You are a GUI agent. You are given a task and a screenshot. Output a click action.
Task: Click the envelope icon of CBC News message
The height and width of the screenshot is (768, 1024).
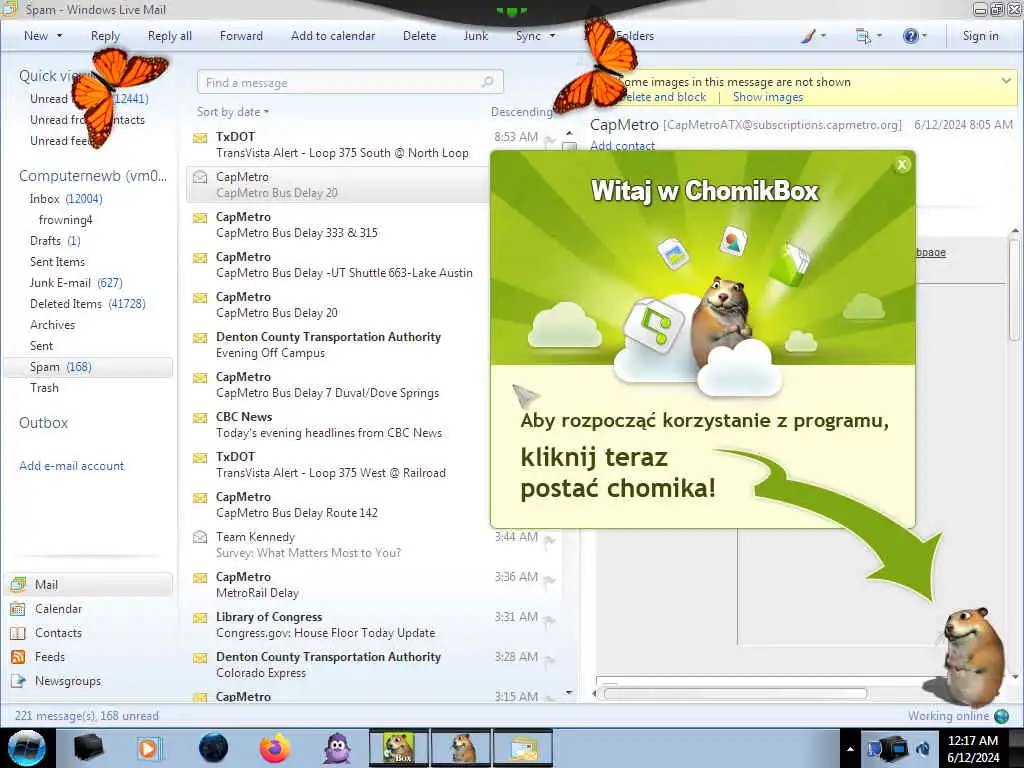[x=200, y=417]
